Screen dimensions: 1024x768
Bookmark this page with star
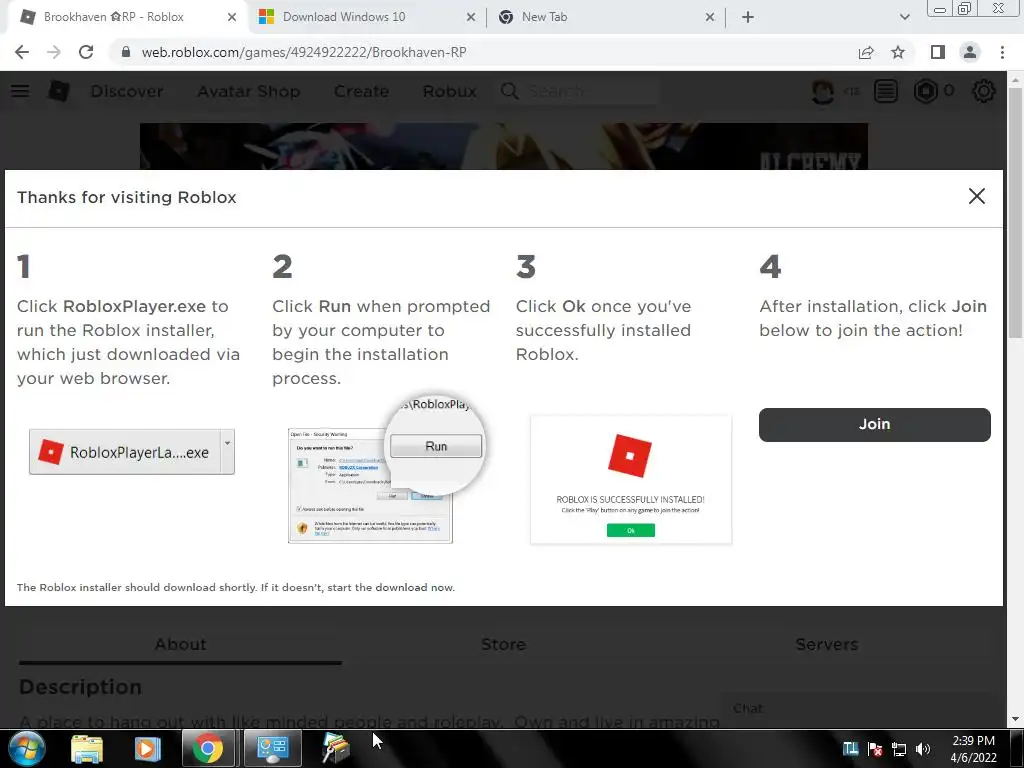898,52
